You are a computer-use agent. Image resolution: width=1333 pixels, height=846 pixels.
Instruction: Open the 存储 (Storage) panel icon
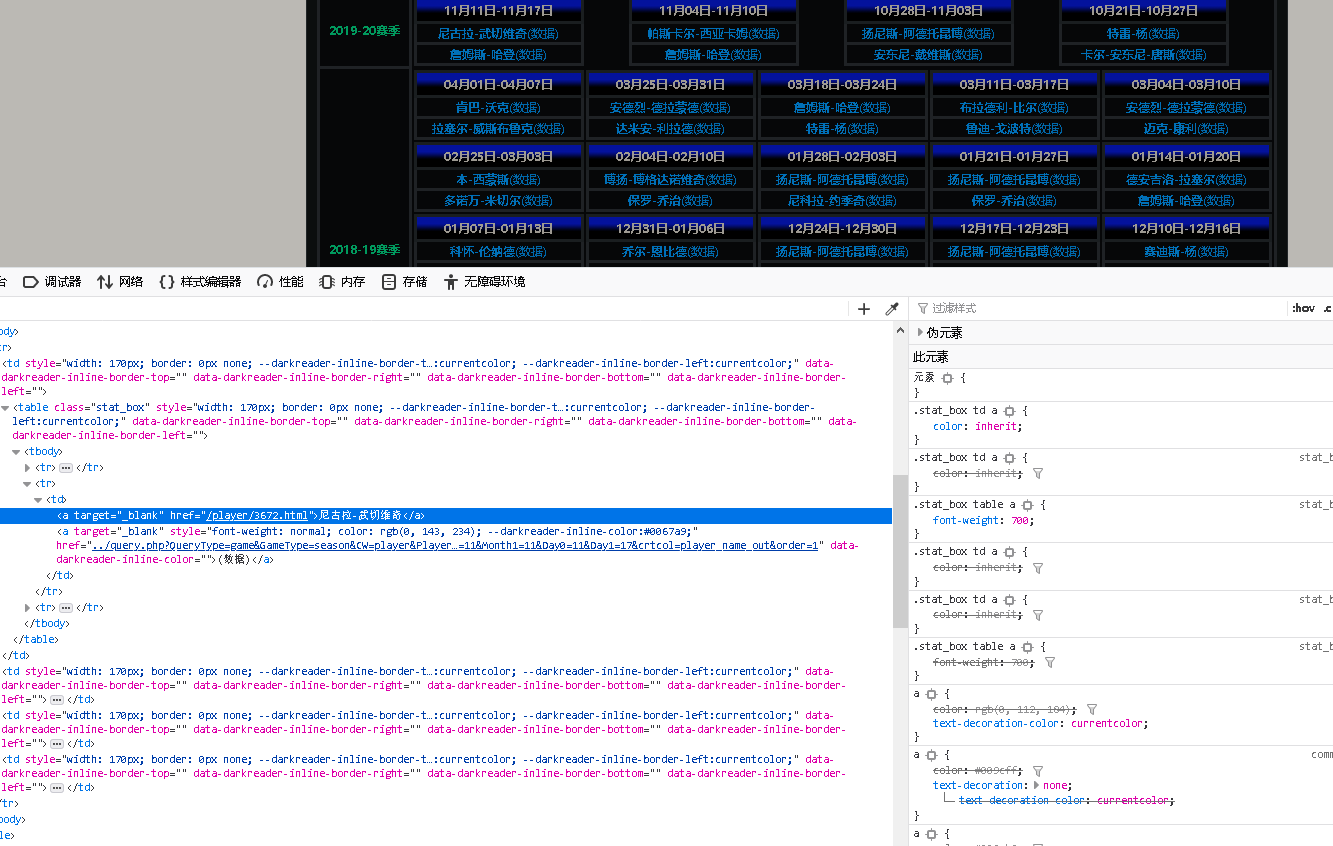click(388, 282)
